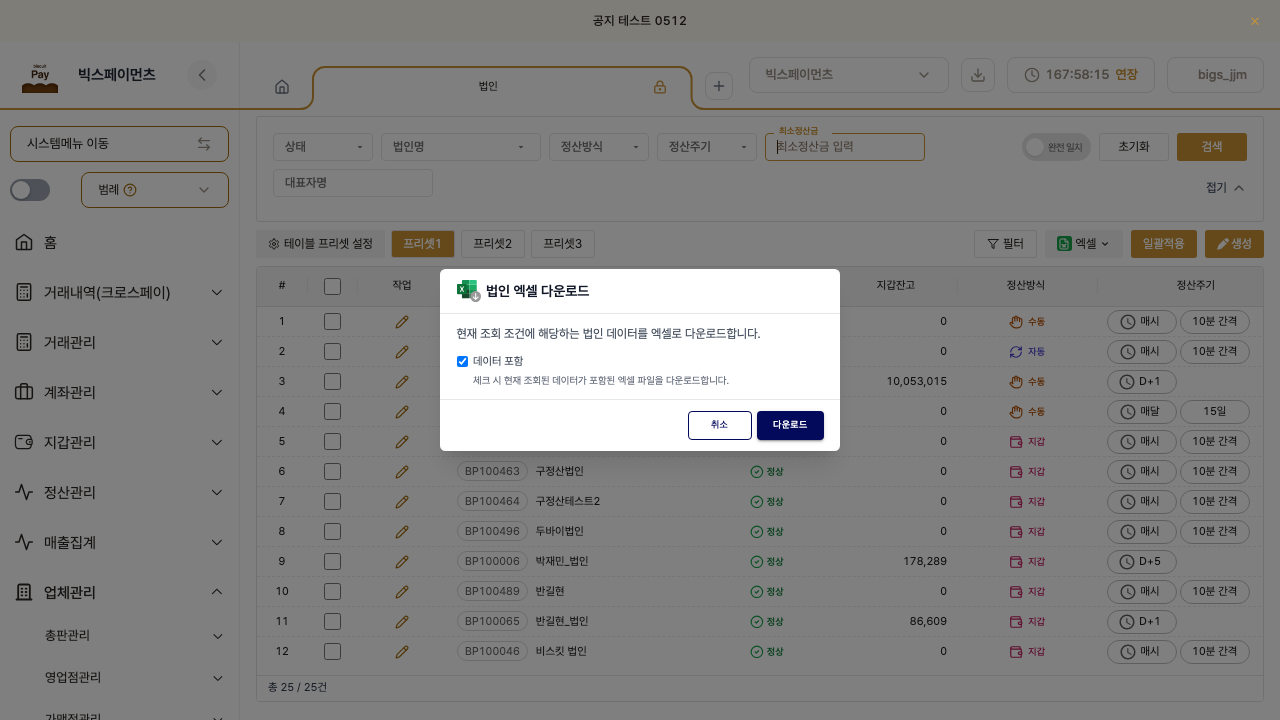1280x720 pixels.
Task: Toggle the sidebar switch above 홈
Action: tap(30, 190)
